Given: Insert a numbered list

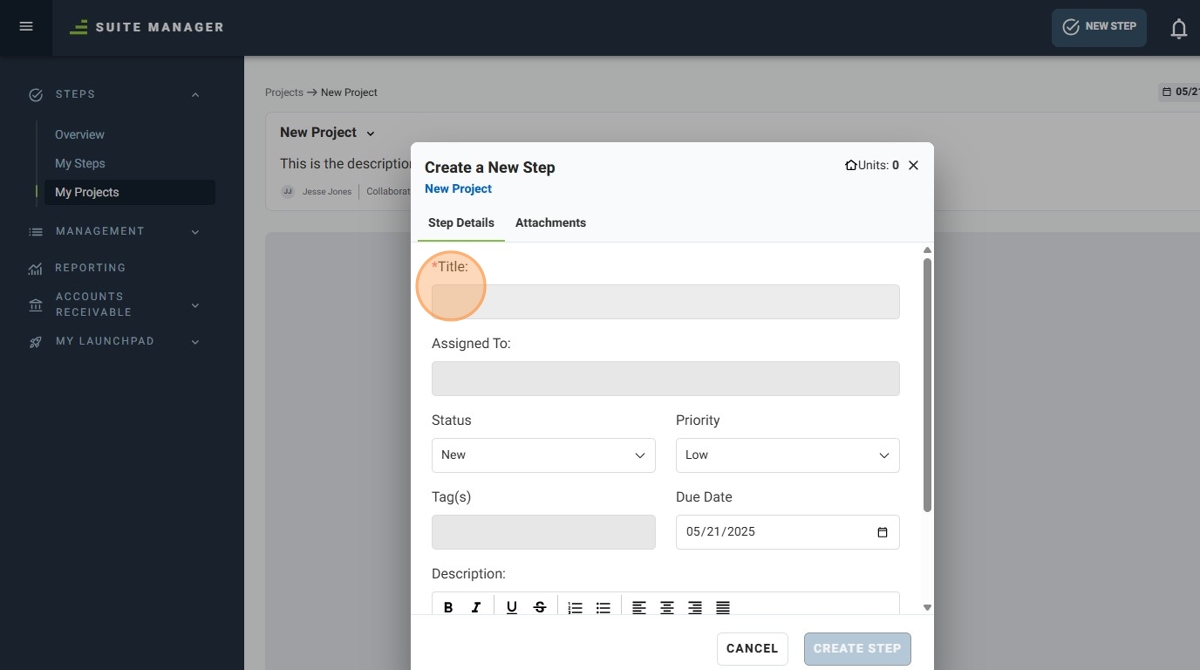Looking at the screenshot, I should point(575,607).
